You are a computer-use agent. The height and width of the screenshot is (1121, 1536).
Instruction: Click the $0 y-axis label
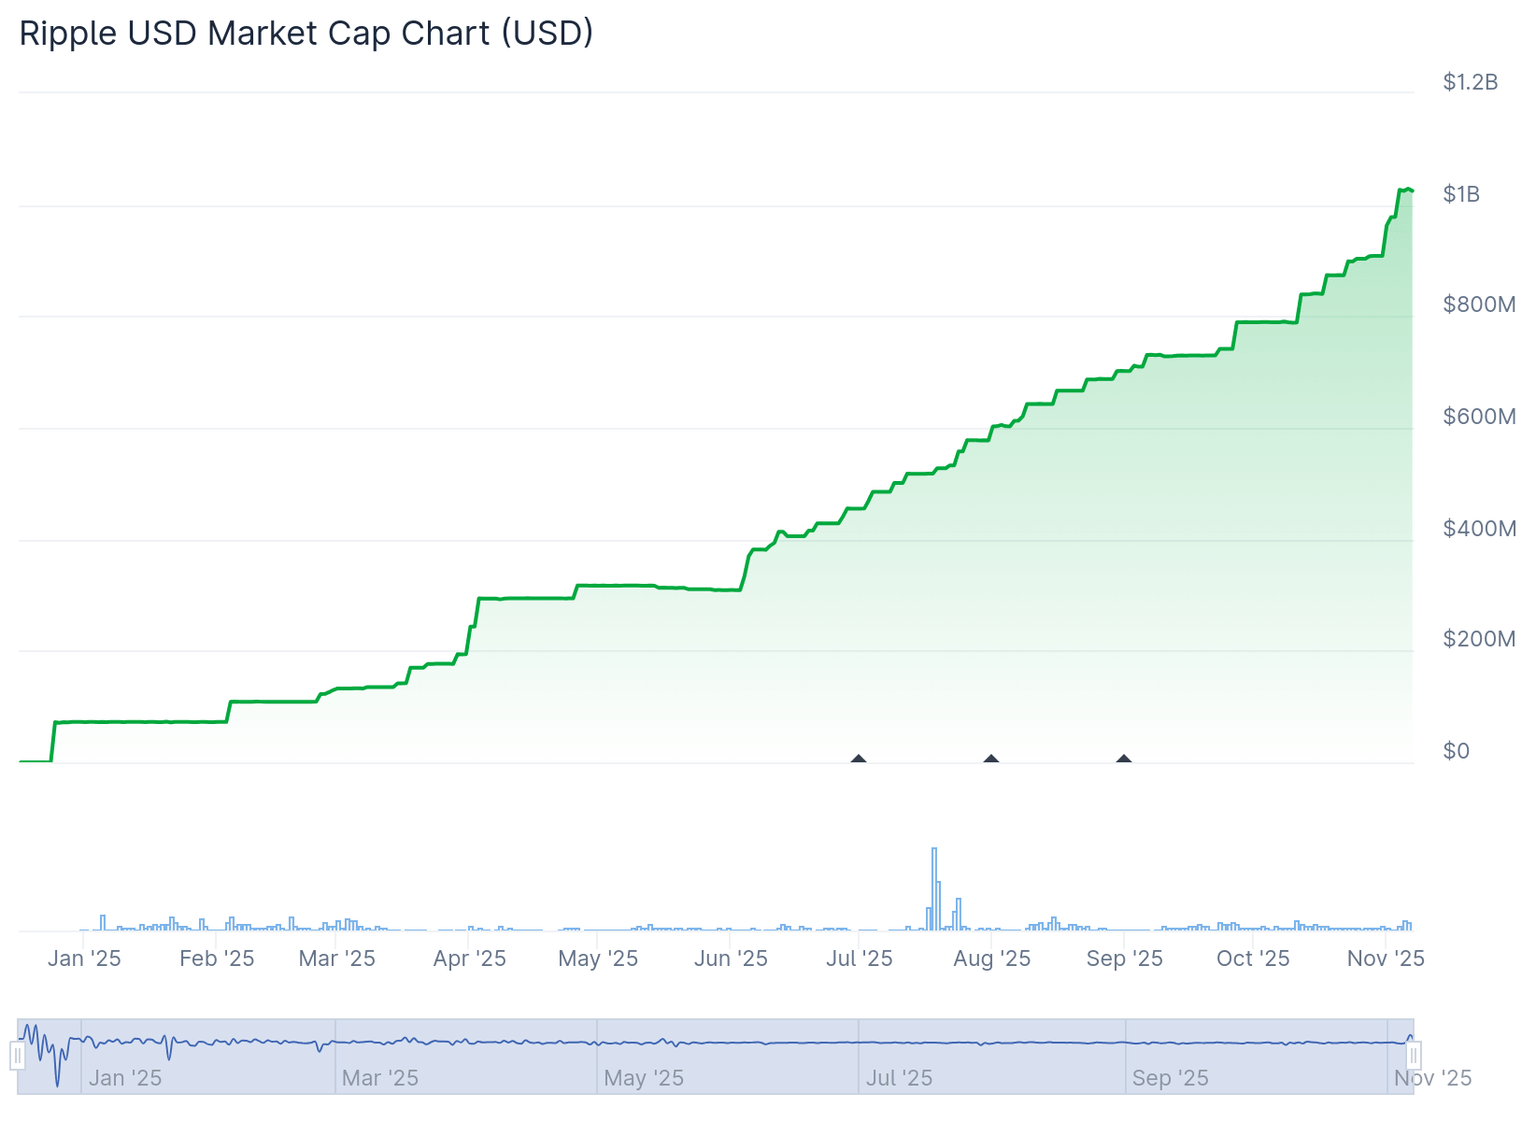(x=1456, y=751)
